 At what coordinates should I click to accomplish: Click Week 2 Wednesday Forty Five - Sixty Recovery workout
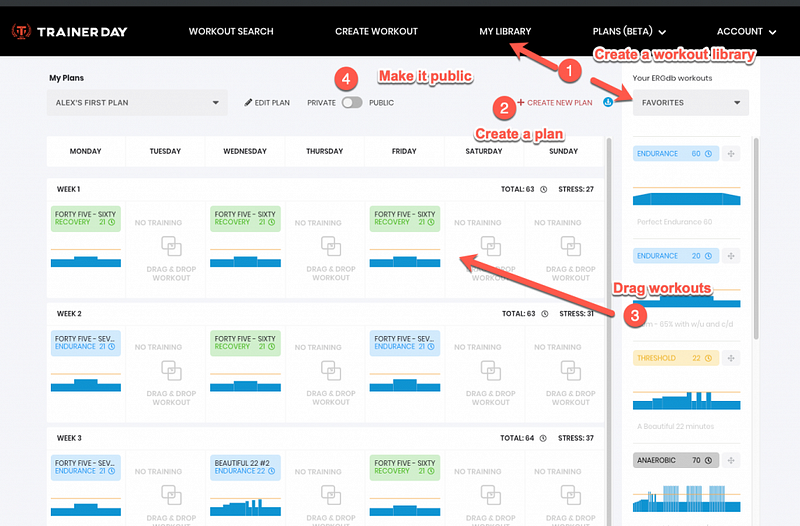point(245,343)
